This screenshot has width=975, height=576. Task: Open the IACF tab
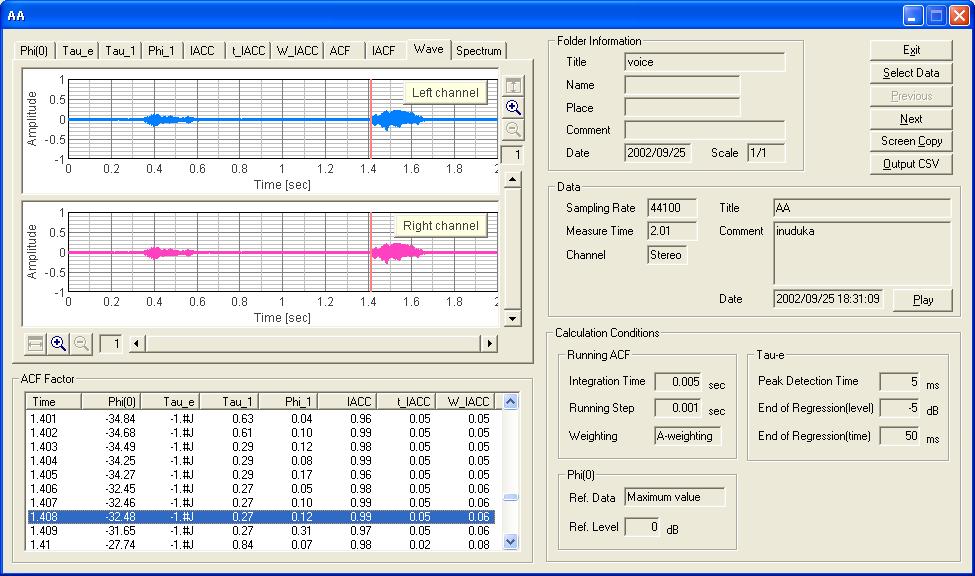pos(383,51)
